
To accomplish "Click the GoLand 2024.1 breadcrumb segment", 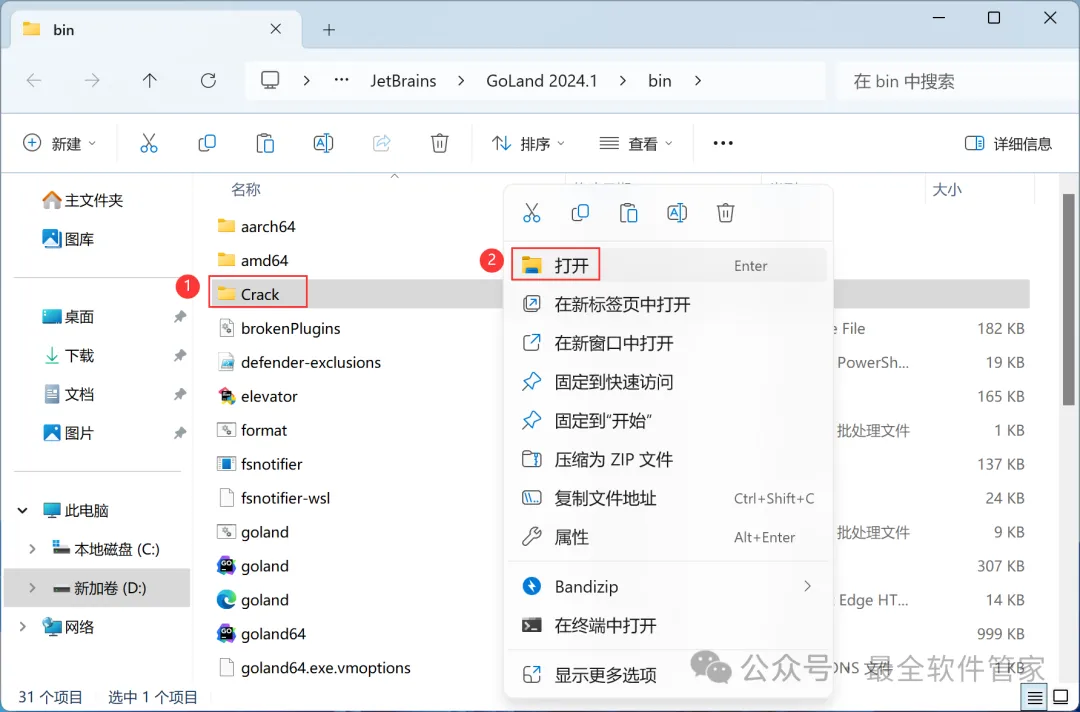I will [x=541, y=81].
